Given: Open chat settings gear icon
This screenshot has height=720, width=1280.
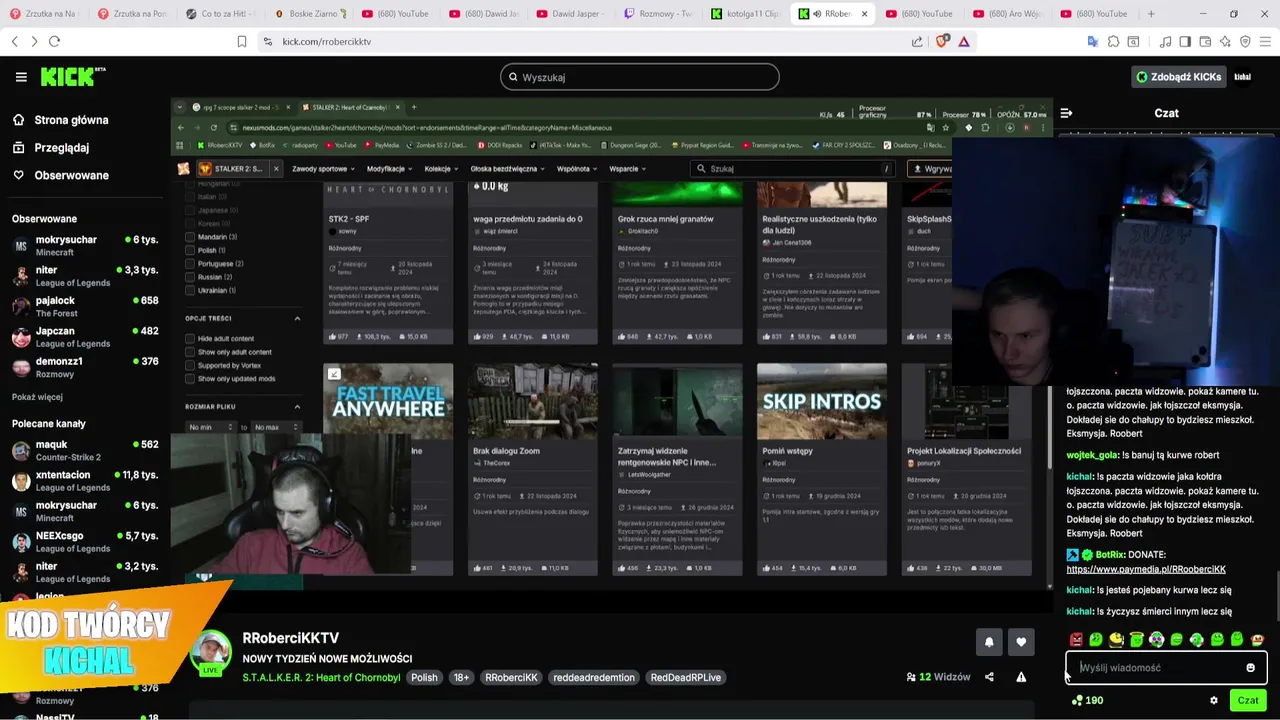Looking at the screenshot, I should point(1214,701).
